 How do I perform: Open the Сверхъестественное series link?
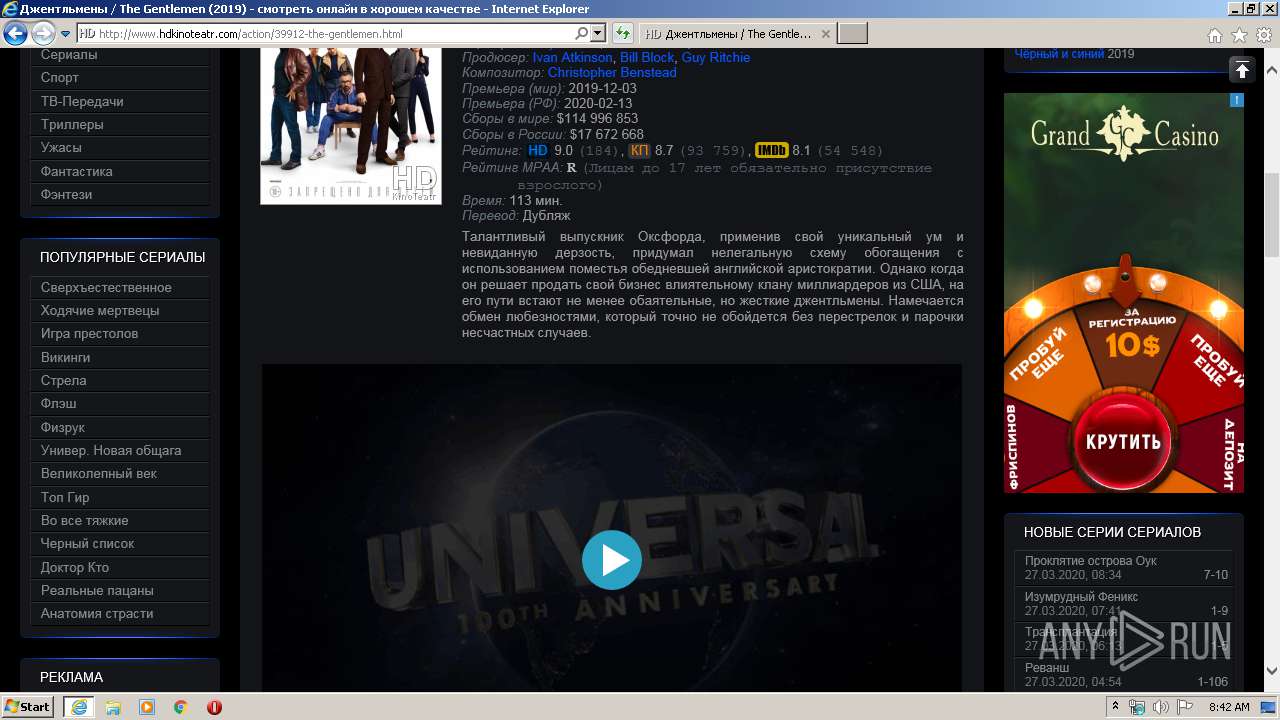coord(120,287)
